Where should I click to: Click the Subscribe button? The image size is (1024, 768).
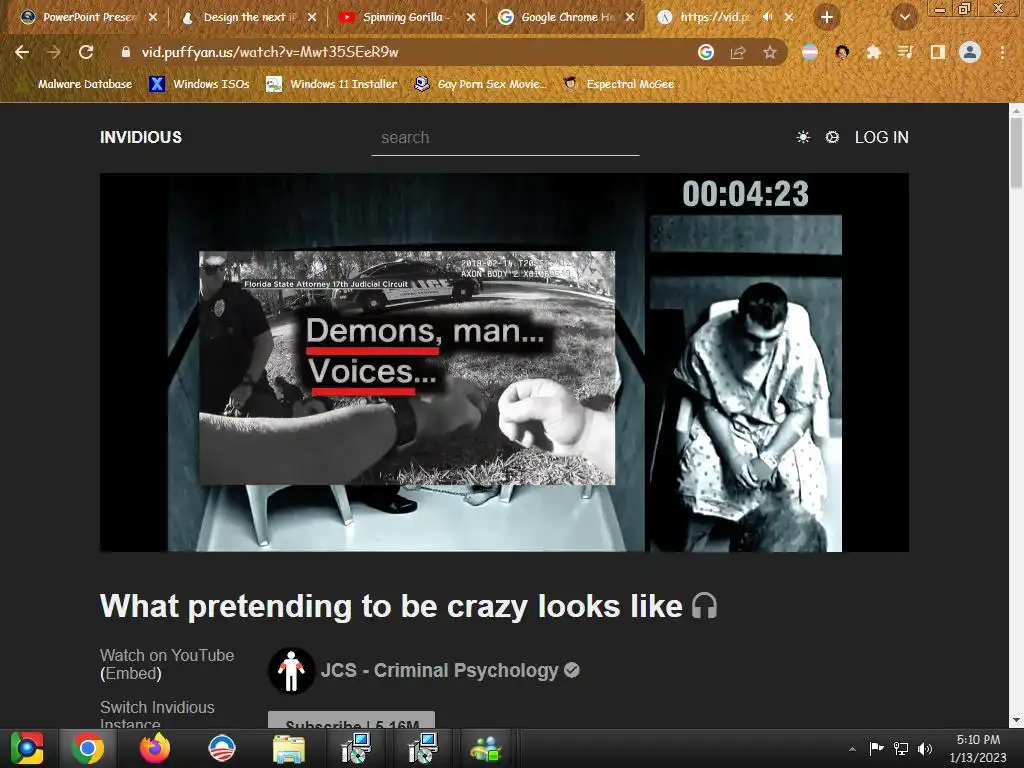coord(351,720)
